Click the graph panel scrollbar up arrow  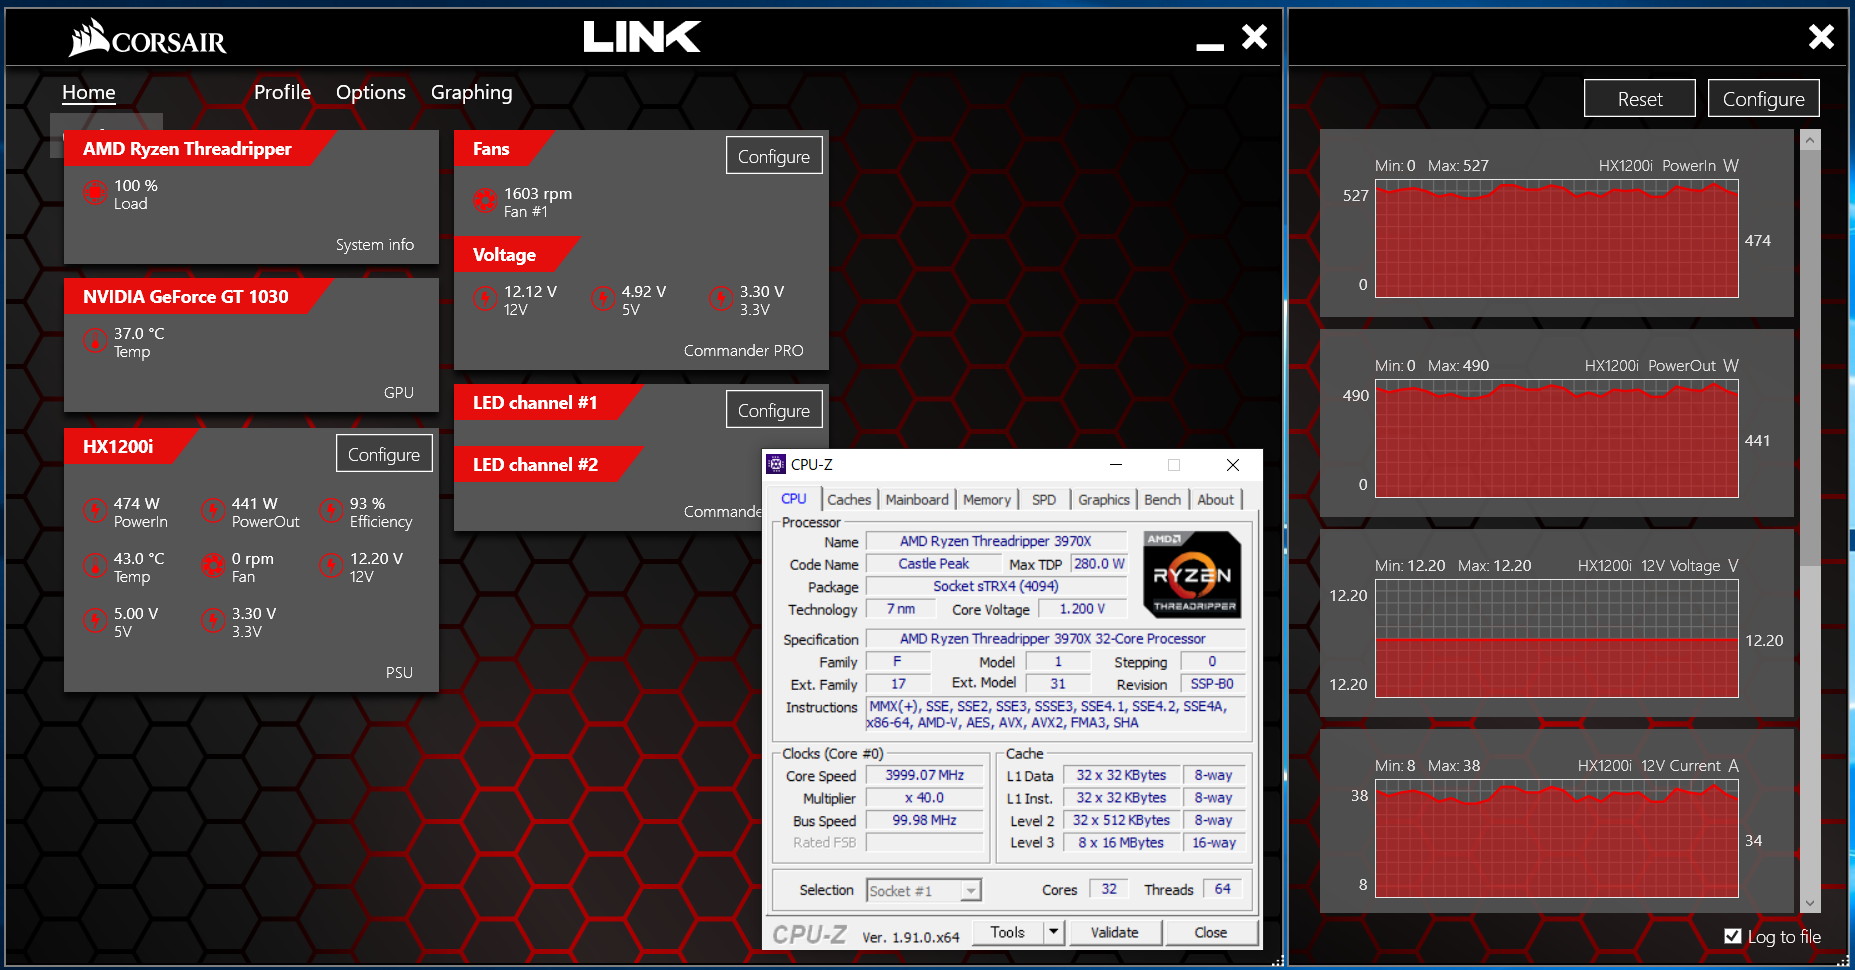pos(1810,141)
